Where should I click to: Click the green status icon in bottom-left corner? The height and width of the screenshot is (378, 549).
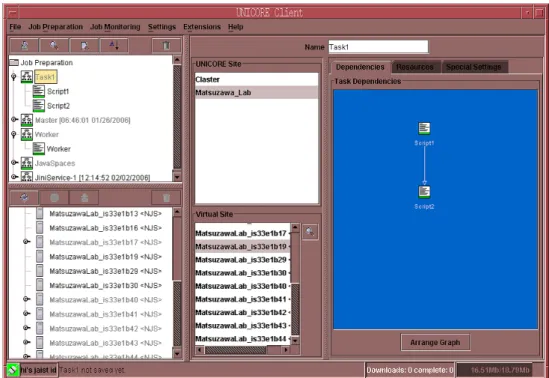click(x=13, y=370)
